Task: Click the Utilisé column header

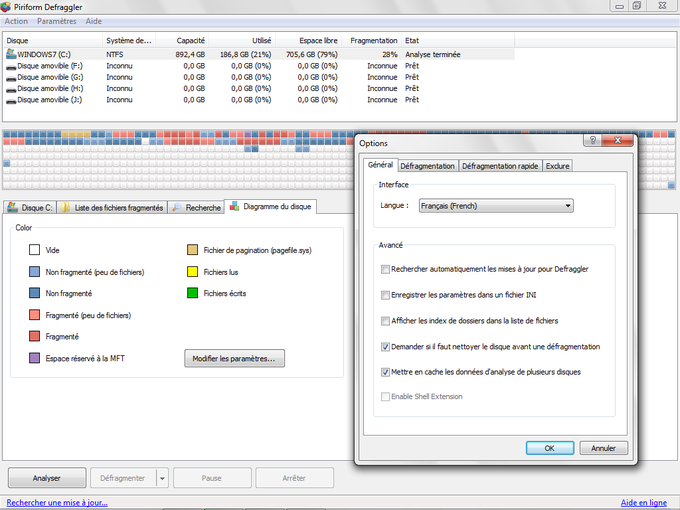Action: (242, 40)
